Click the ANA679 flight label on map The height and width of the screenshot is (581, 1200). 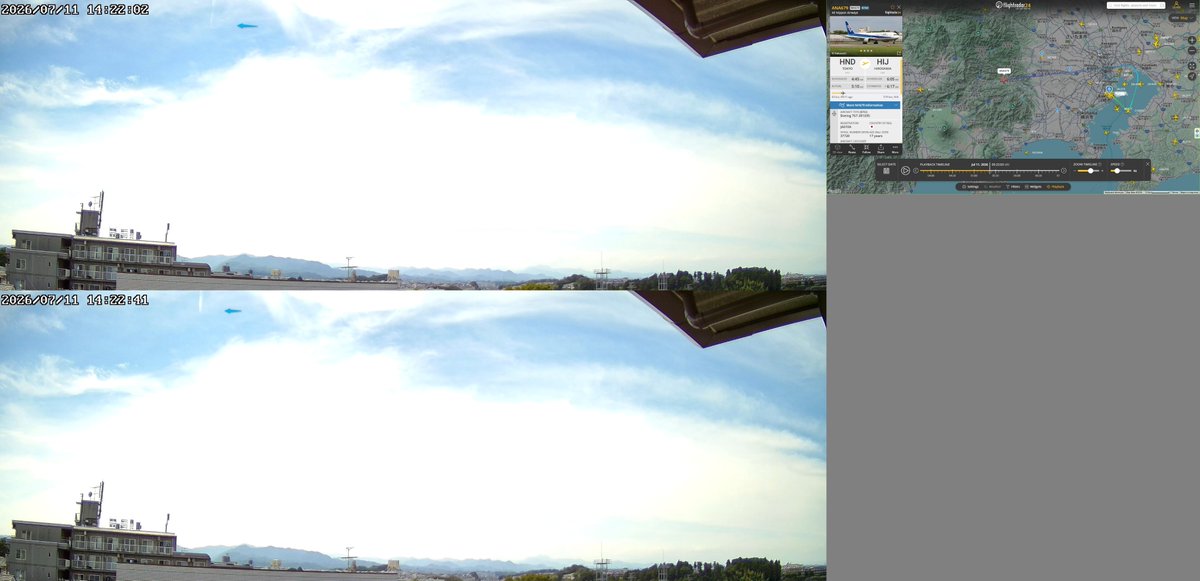1004,71
